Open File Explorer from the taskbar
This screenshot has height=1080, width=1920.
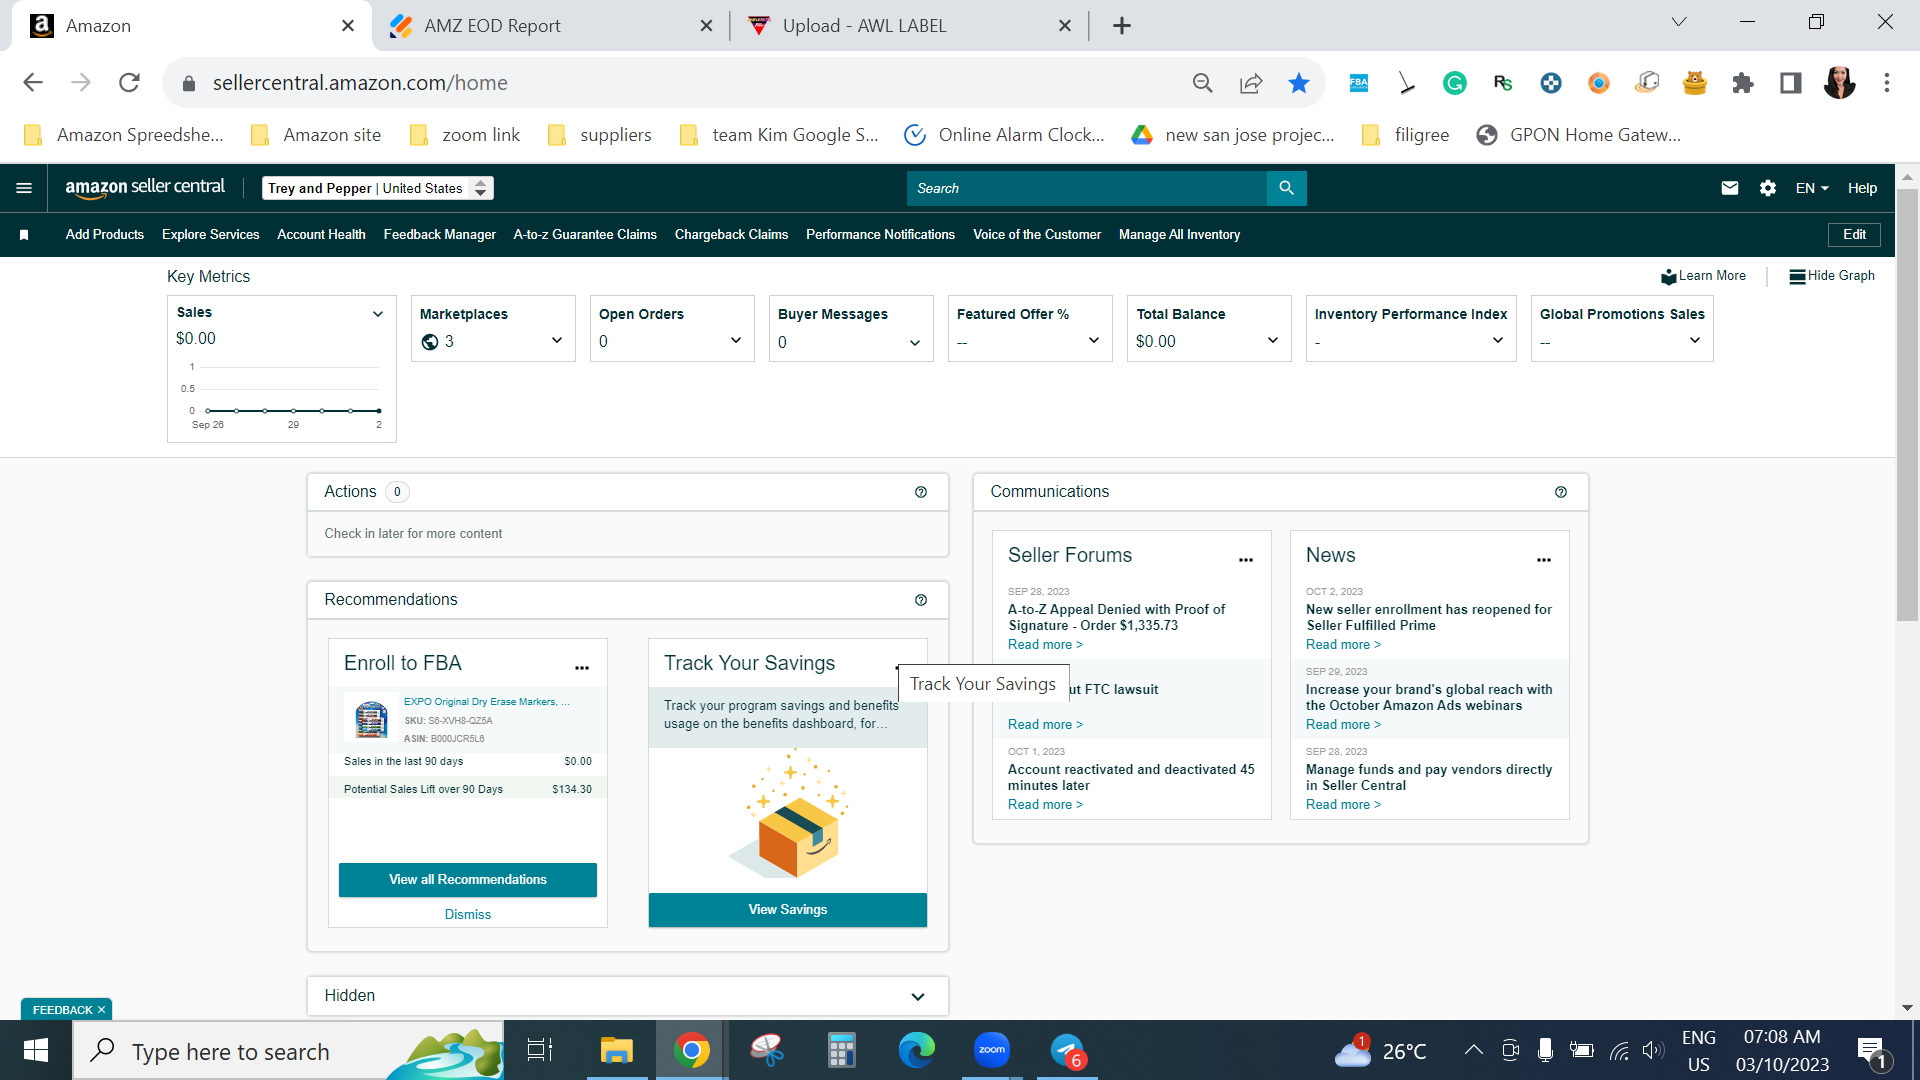coord(617,1050)
